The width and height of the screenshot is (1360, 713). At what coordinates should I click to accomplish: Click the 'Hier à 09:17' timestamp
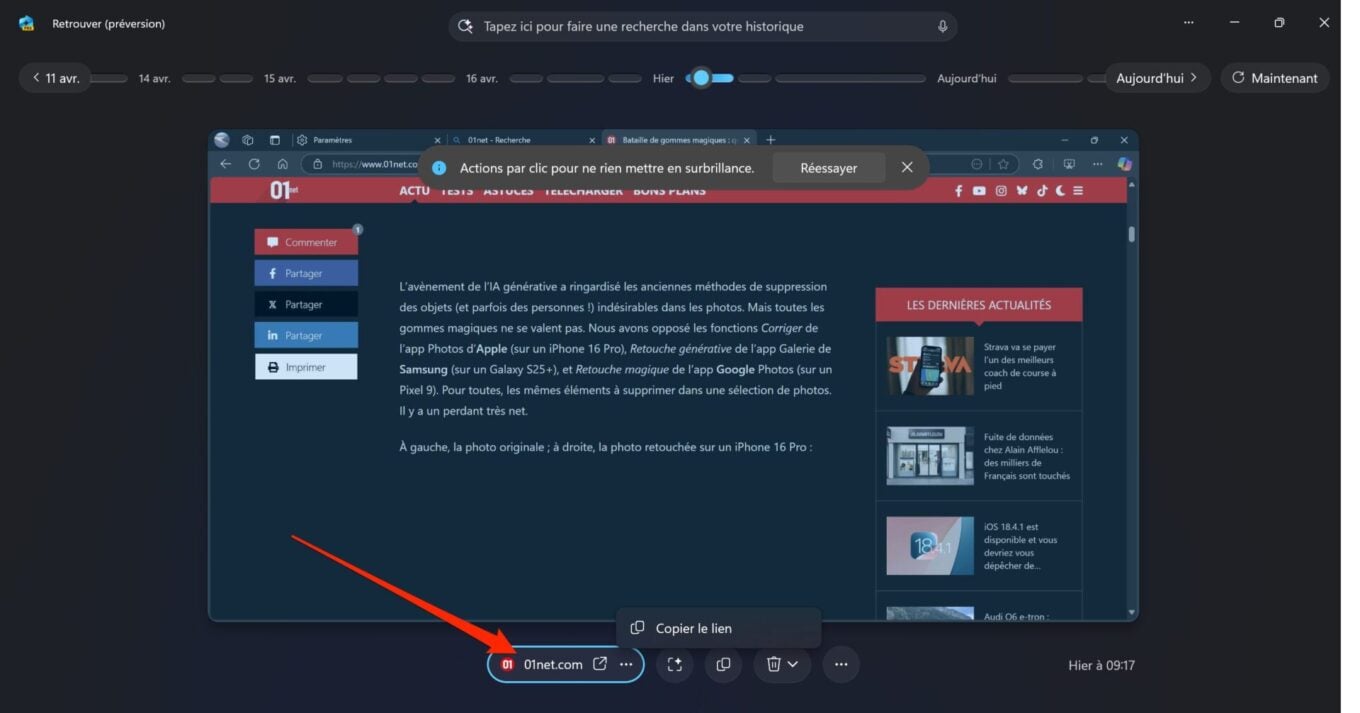(1101, 665)
